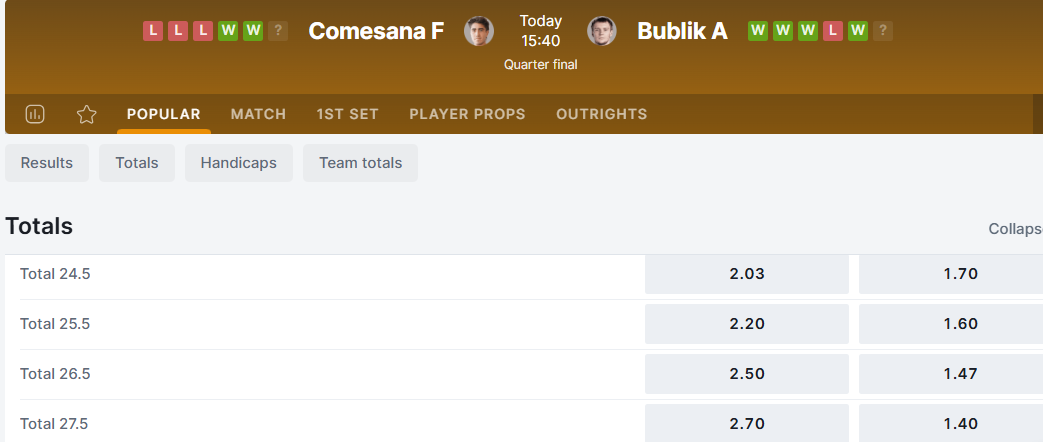
Task: Click question mark badge next to Bublik
Action: point(882,31)
